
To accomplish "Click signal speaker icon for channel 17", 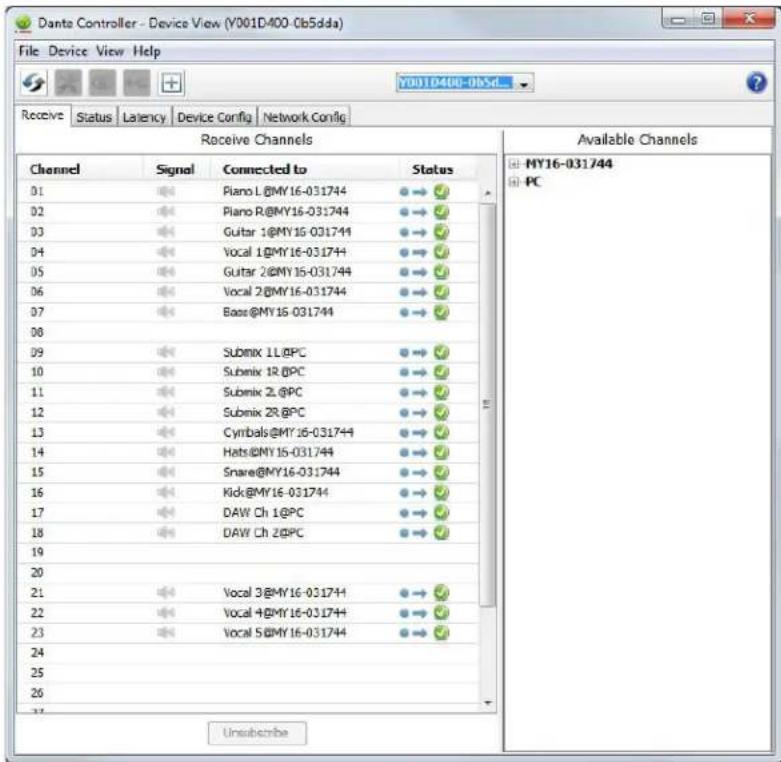I will tap(166, 512).
